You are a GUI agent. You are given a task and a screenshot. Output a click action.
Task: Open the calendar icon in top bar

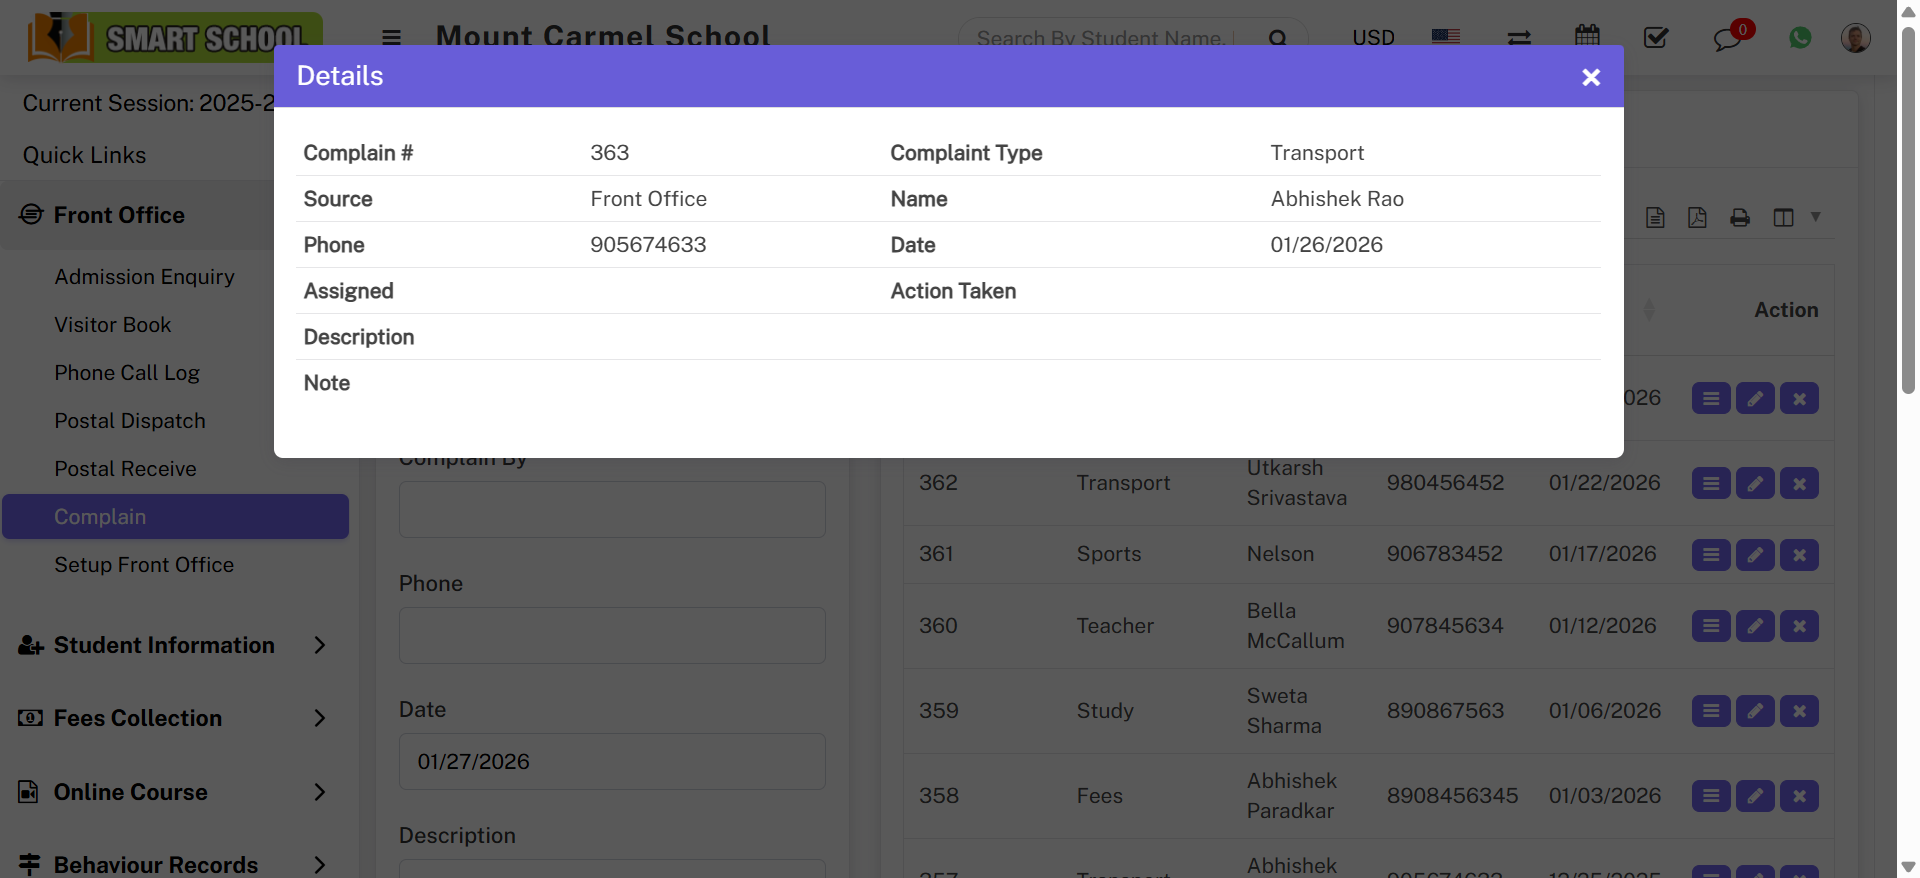pyautogui.click(x=1587, y=37)
